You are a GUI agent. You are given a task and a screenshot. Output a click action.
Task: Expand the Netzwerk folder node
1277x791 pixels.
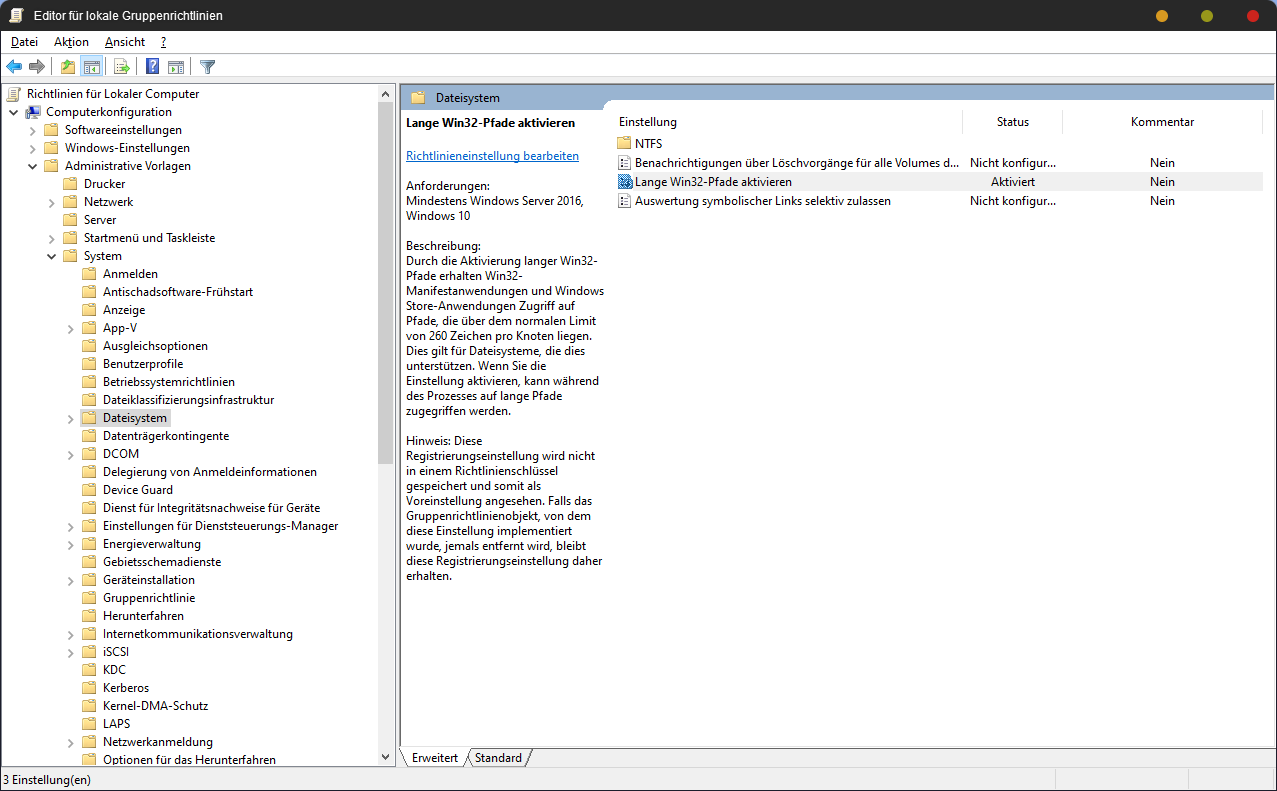[x=52, y=202]
